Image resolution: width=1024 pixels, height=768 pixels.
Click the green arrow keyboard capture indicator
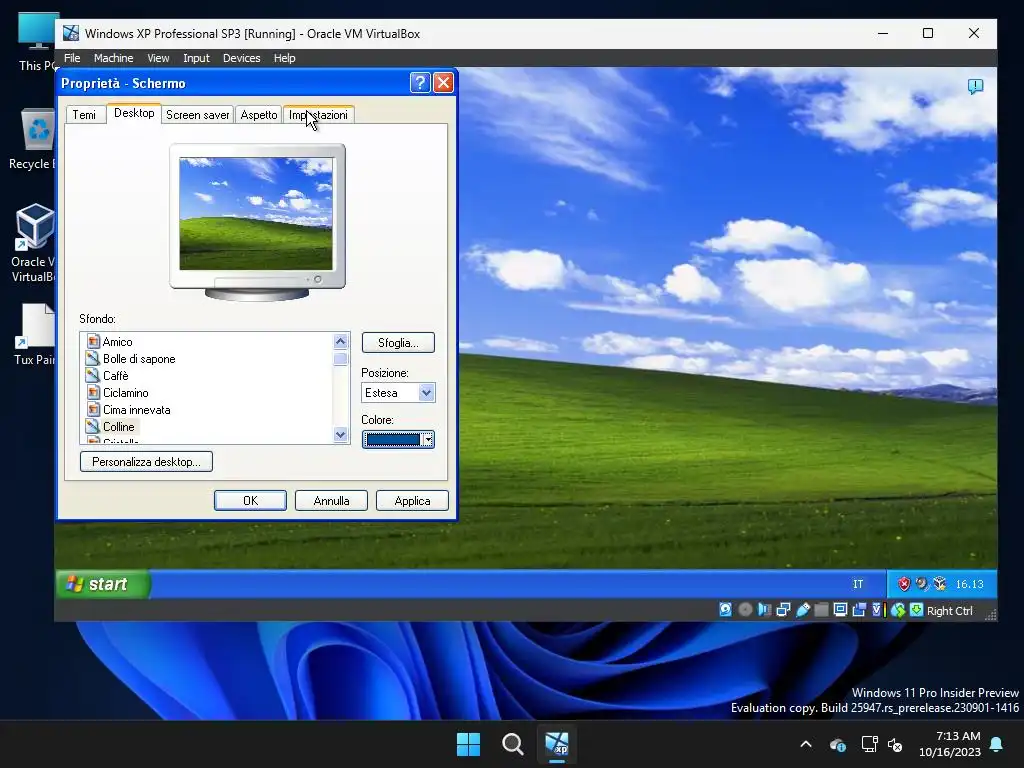click(916, 610)
